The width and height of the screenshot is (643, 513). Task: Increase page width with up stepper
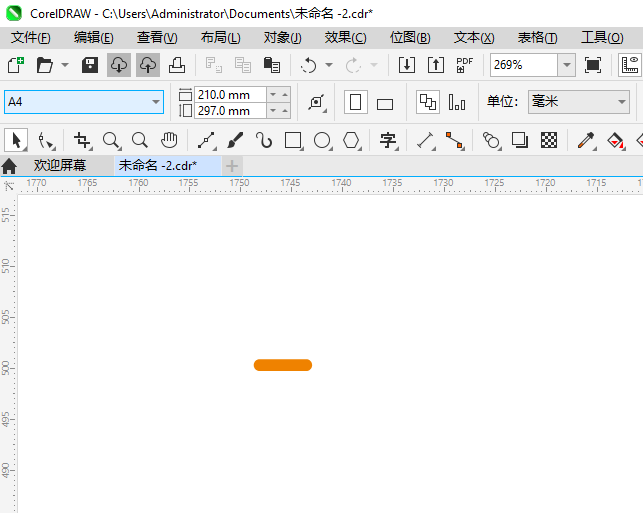pyautogui.click(x=285, y=95)
